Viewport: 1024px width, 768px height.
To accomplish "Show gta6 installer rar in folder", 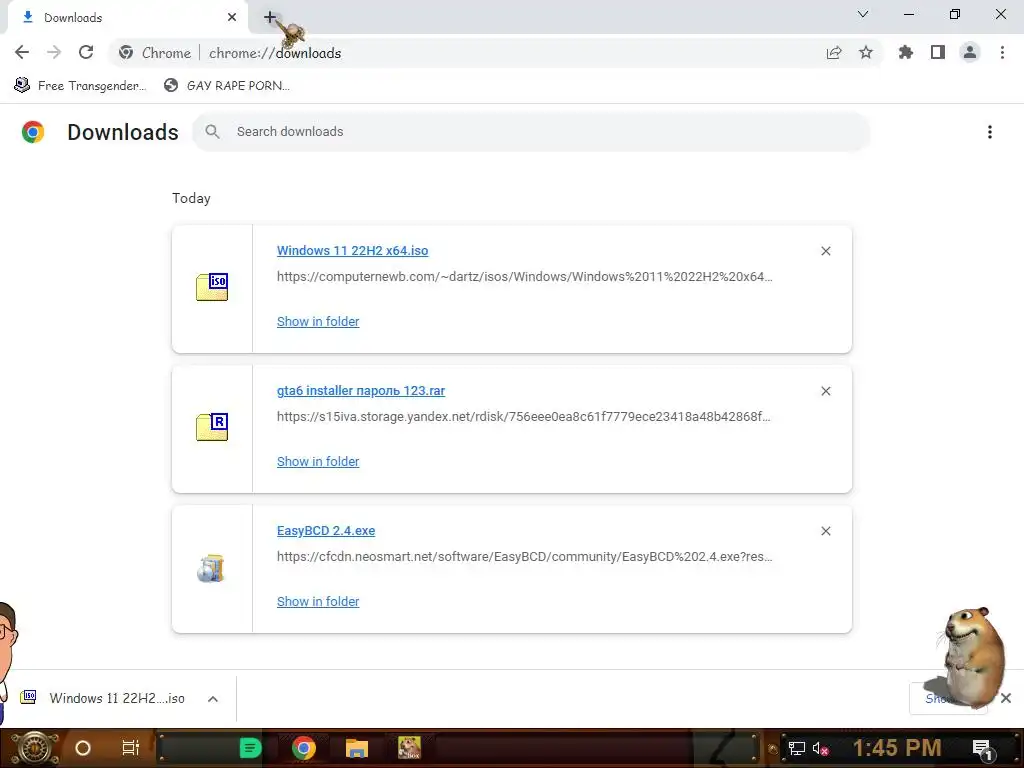I will 318,461.
